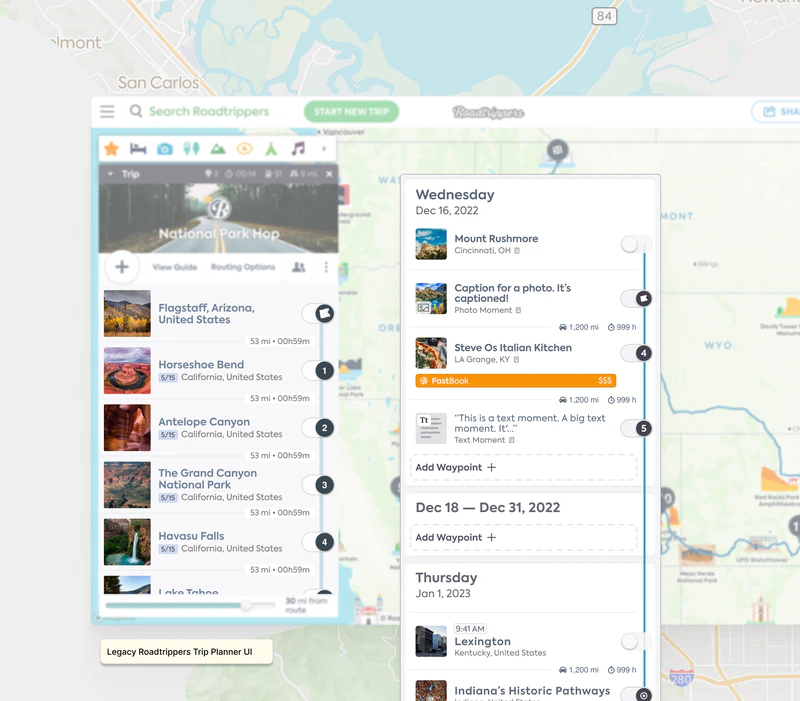Screen dimensions: 800x701
Task: Click the note icon beside LA Grange, KY
Action: [516, 360]
